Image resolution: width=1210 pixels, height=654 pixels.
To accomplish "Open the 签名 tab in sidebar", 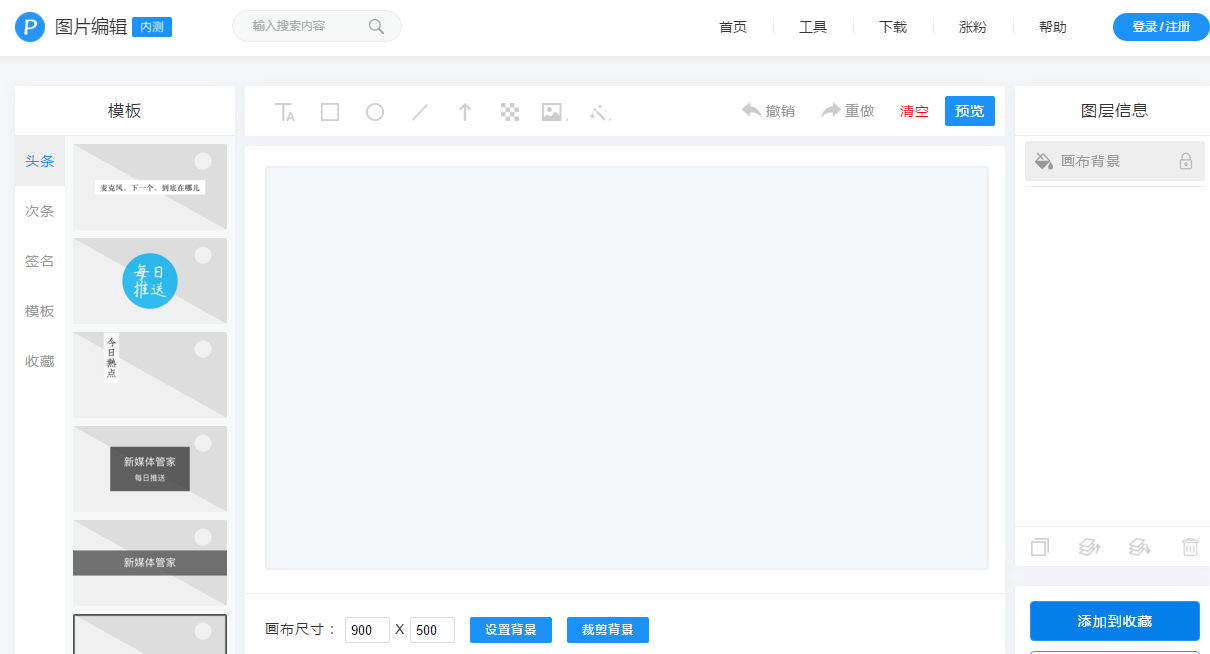I will pyautogui.click(x=40, y=261).
